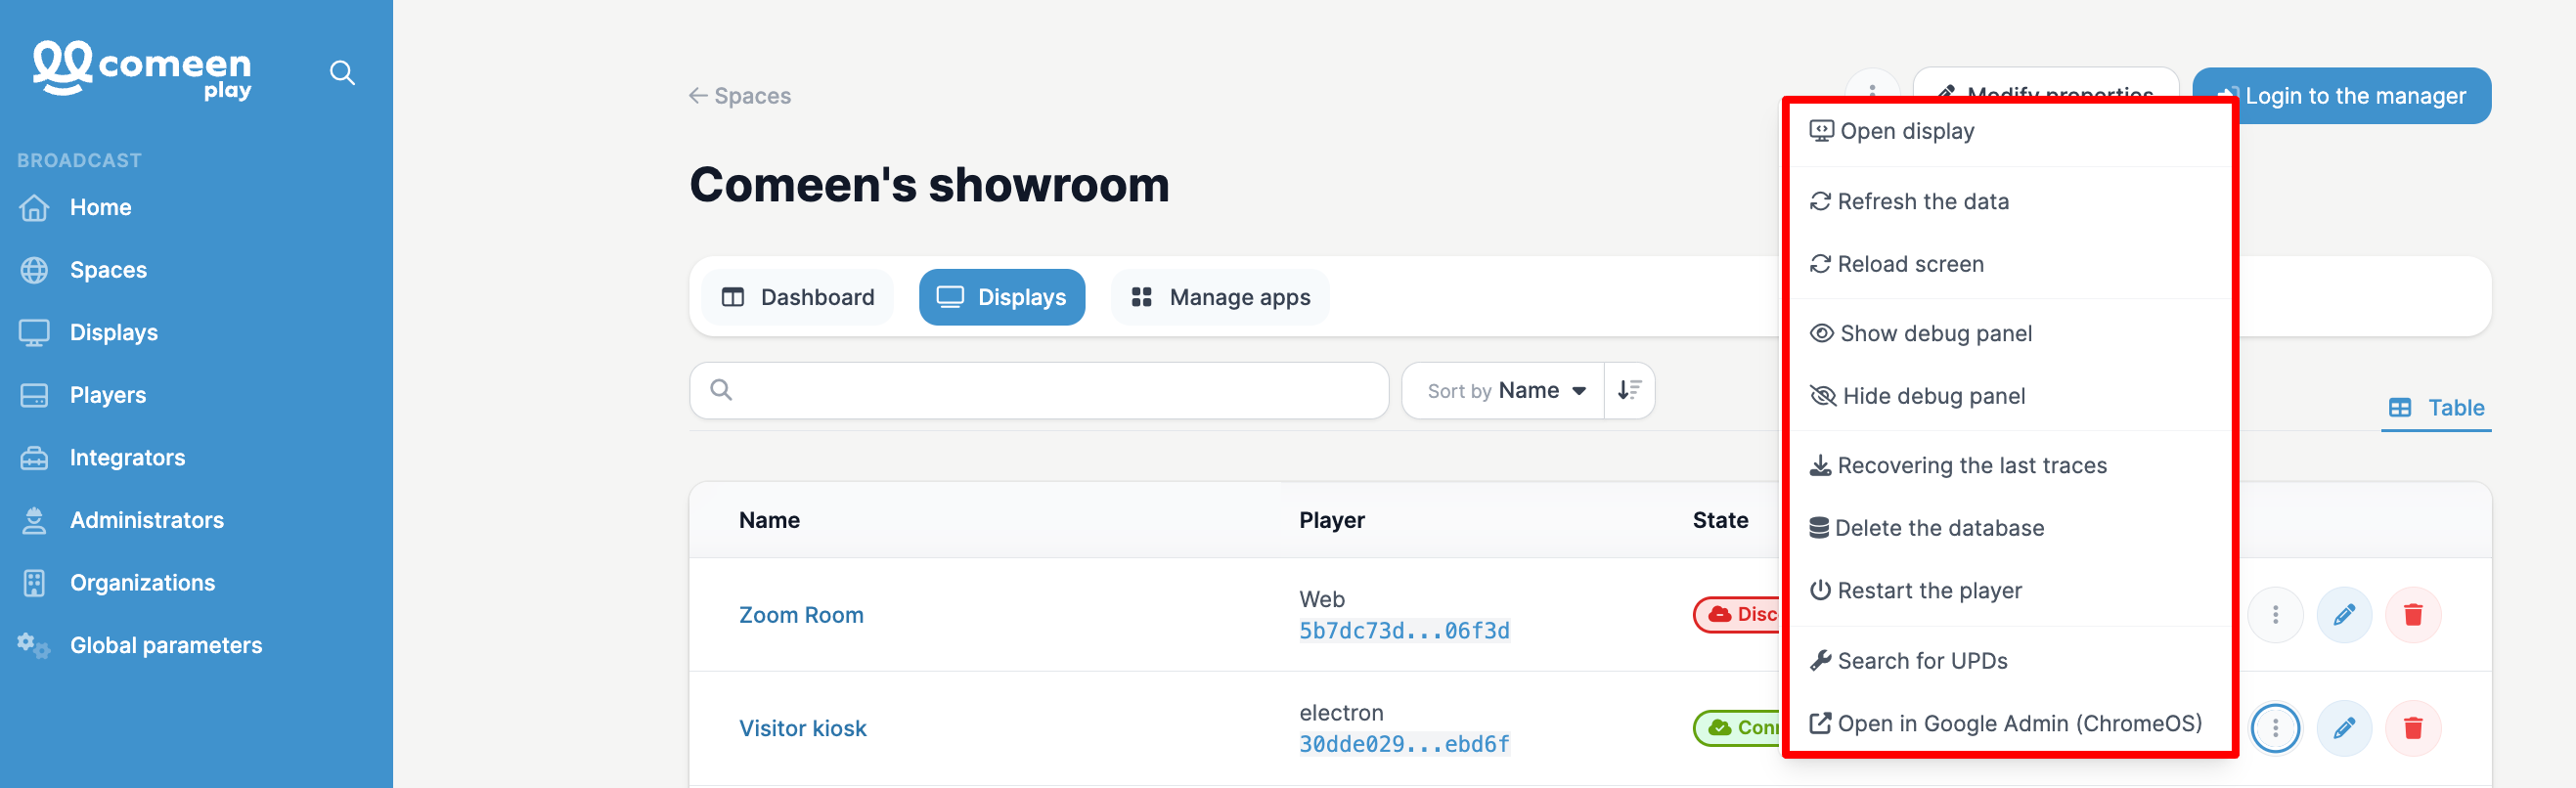Select Show debug panel
Screen dimensions: 2576x788
[2010, 333]
